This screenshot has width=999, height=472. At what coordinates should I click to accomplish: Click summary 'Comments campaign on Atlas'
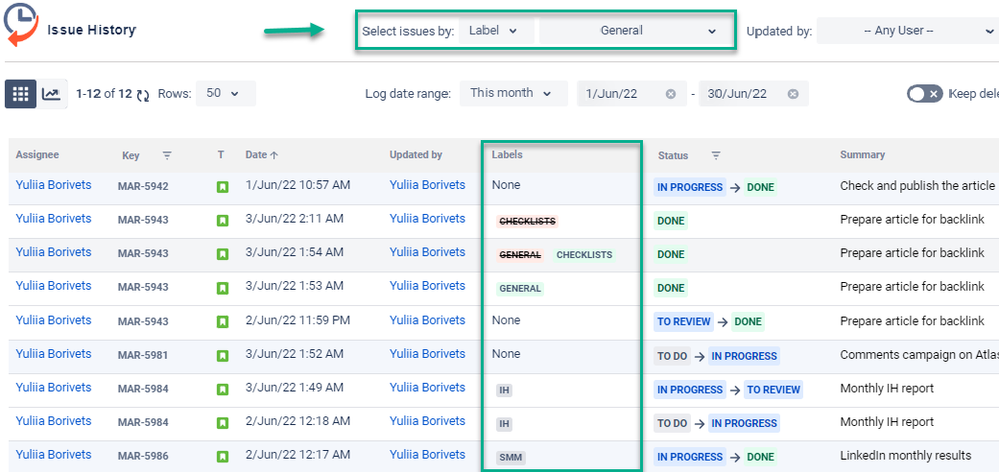point(919,354)
